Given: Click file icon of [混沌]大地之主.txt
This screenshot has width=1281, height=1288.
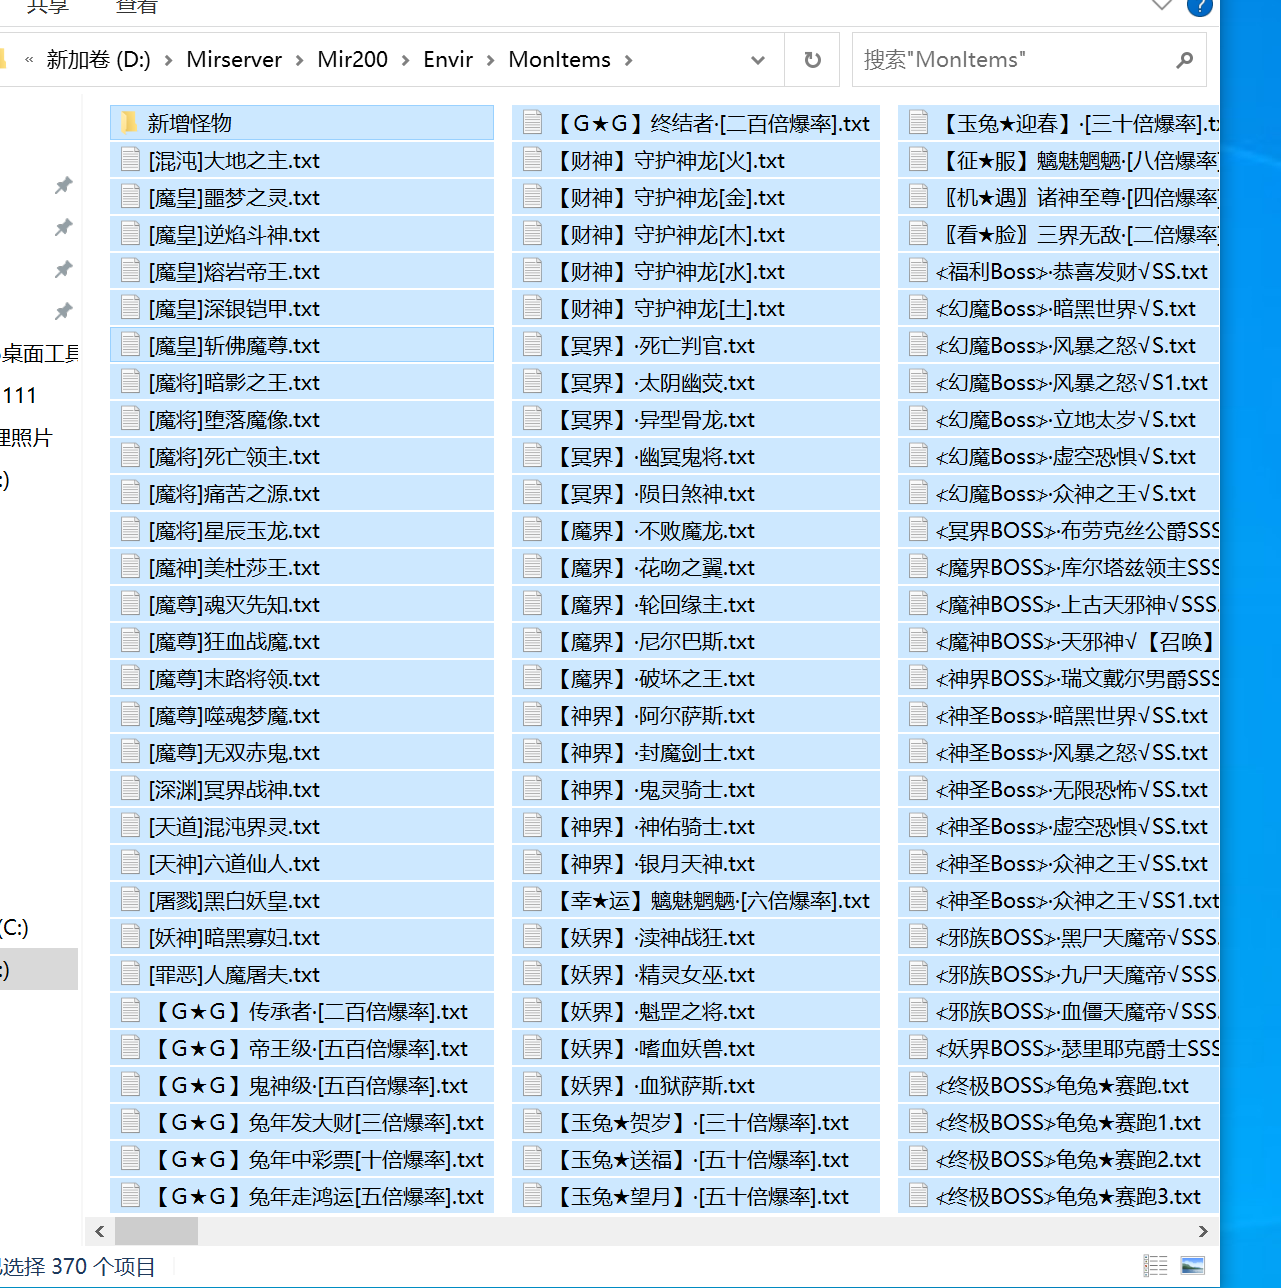Looking at the screenshot, I should pos(130,160).
